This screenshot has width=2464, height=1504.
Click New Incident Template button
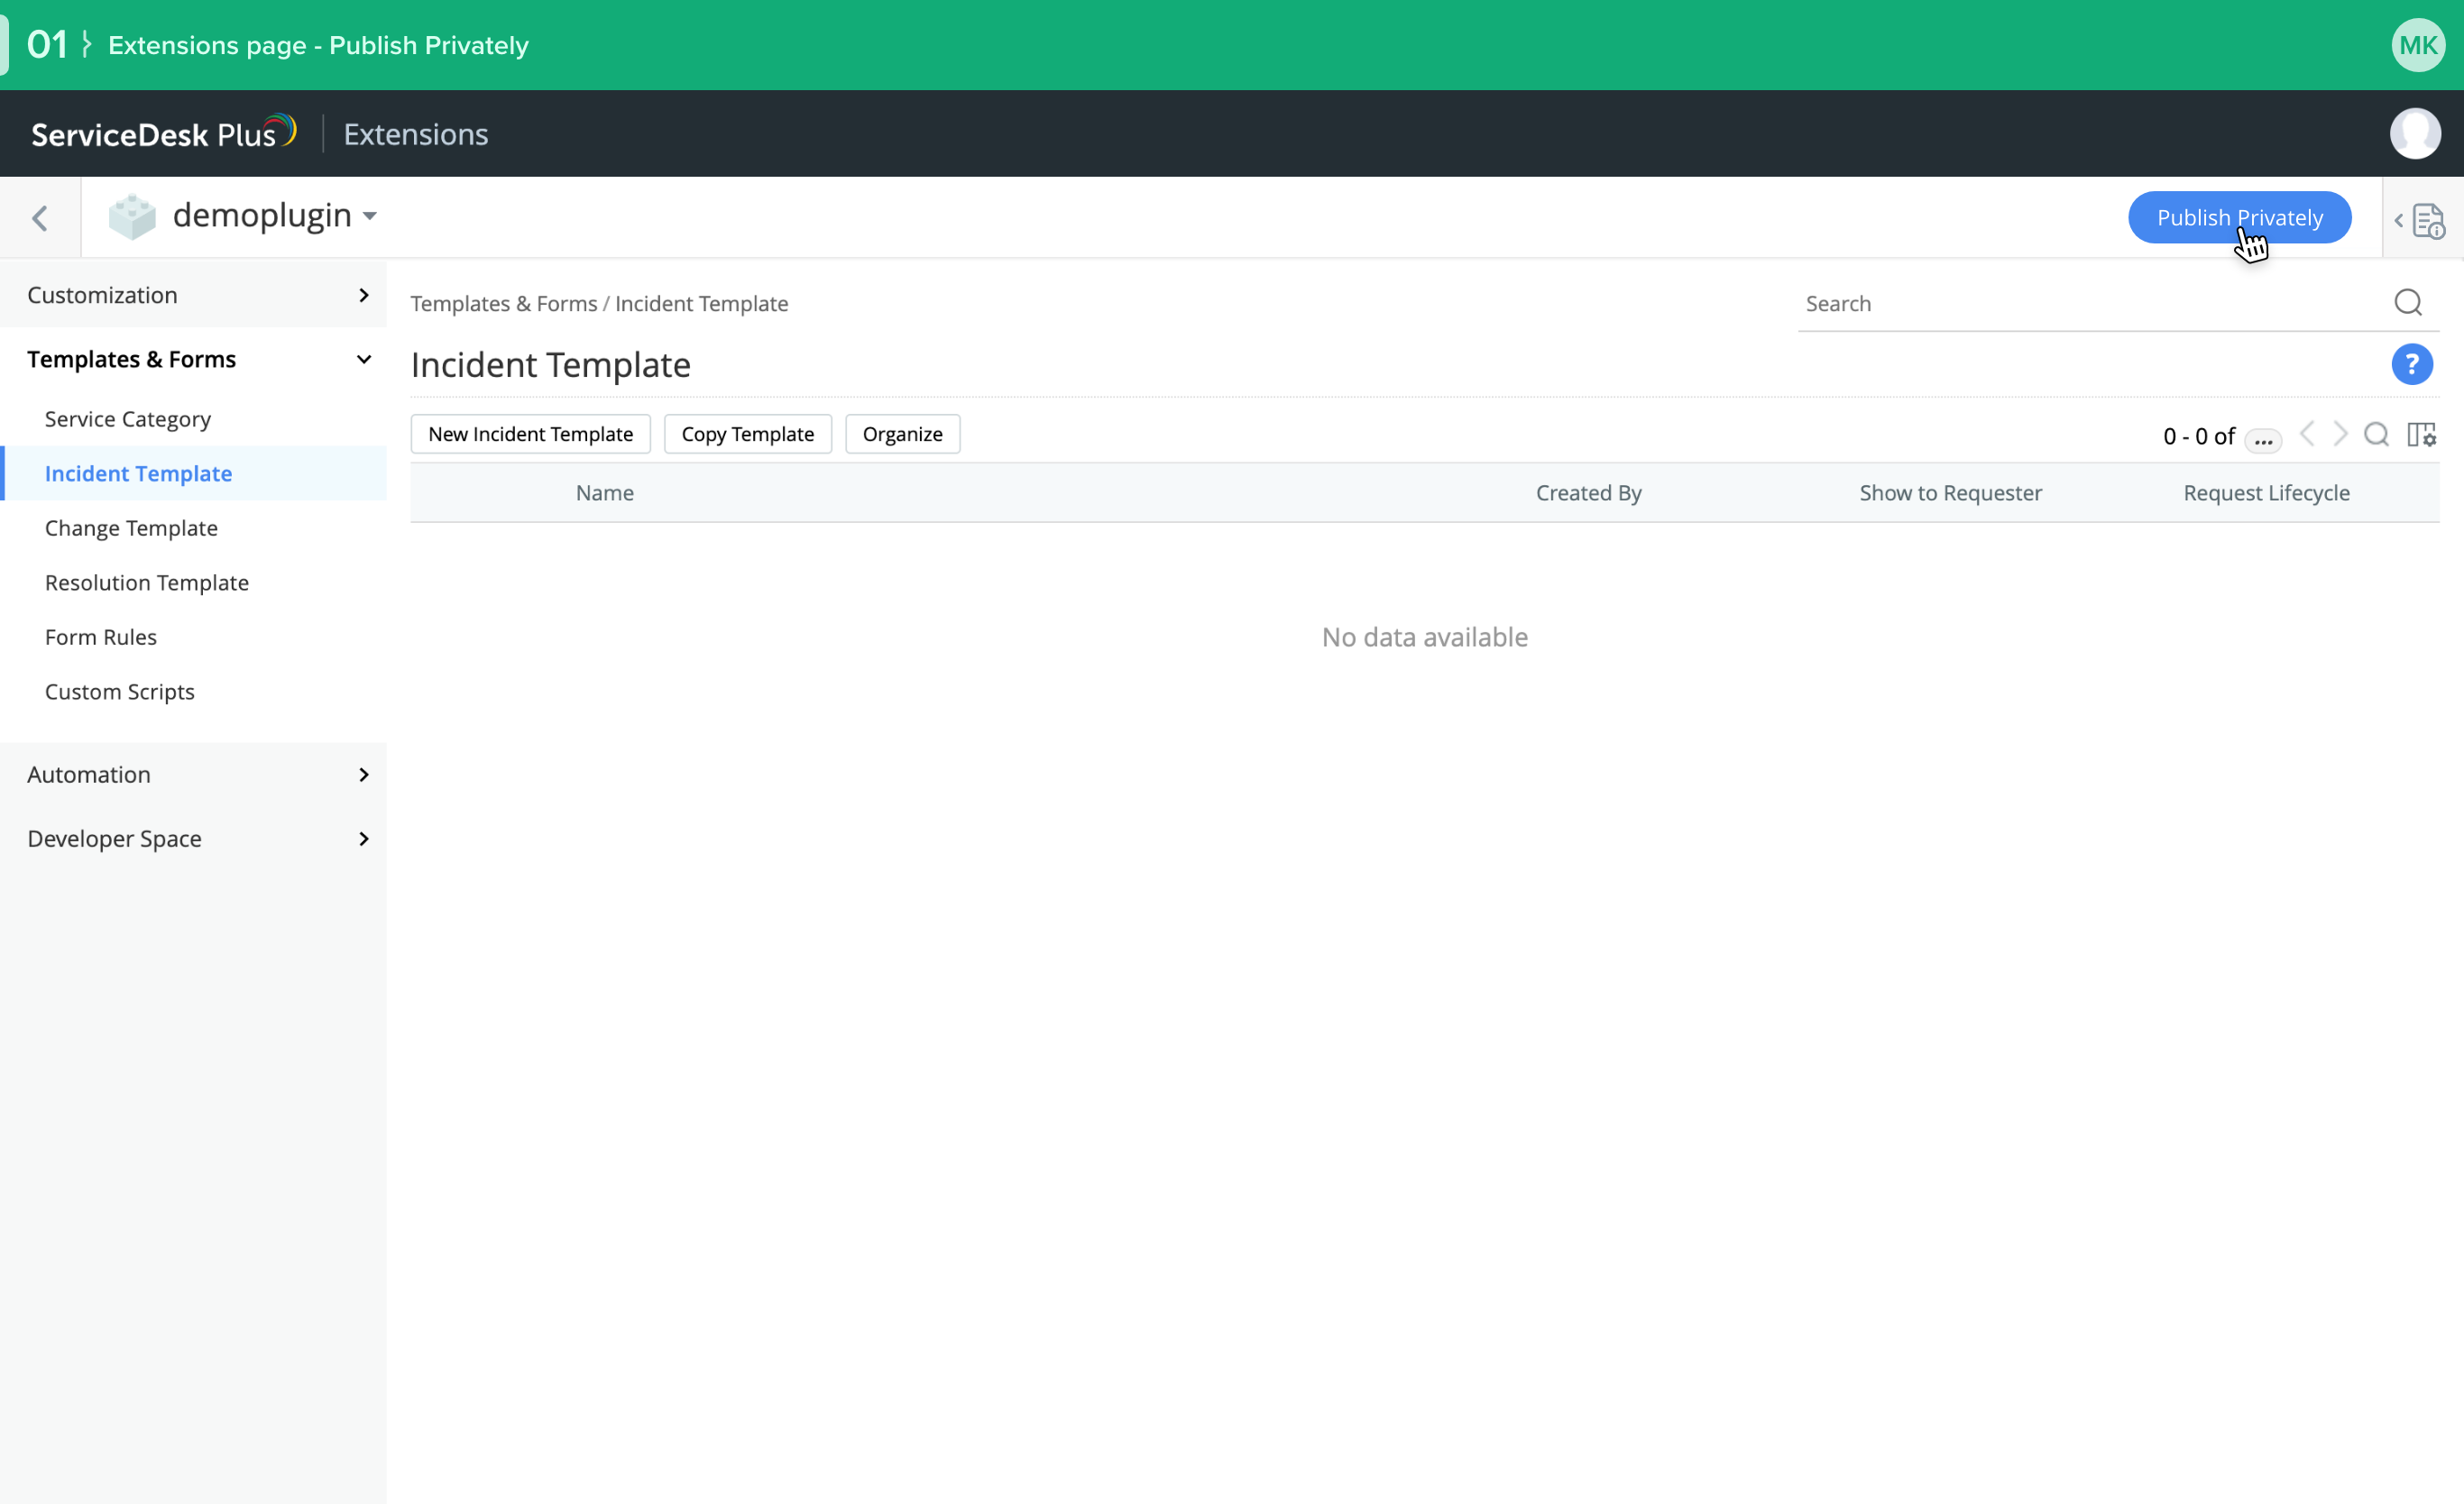(x=530, y=434)
